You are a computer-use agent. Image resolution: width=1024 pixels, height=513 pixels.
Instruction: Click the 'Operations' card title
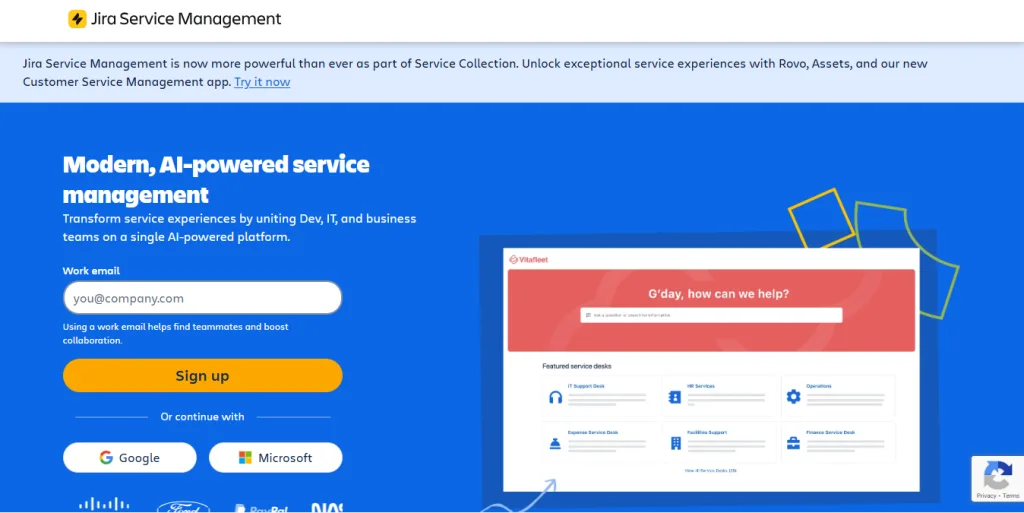(x=819, y=386)
